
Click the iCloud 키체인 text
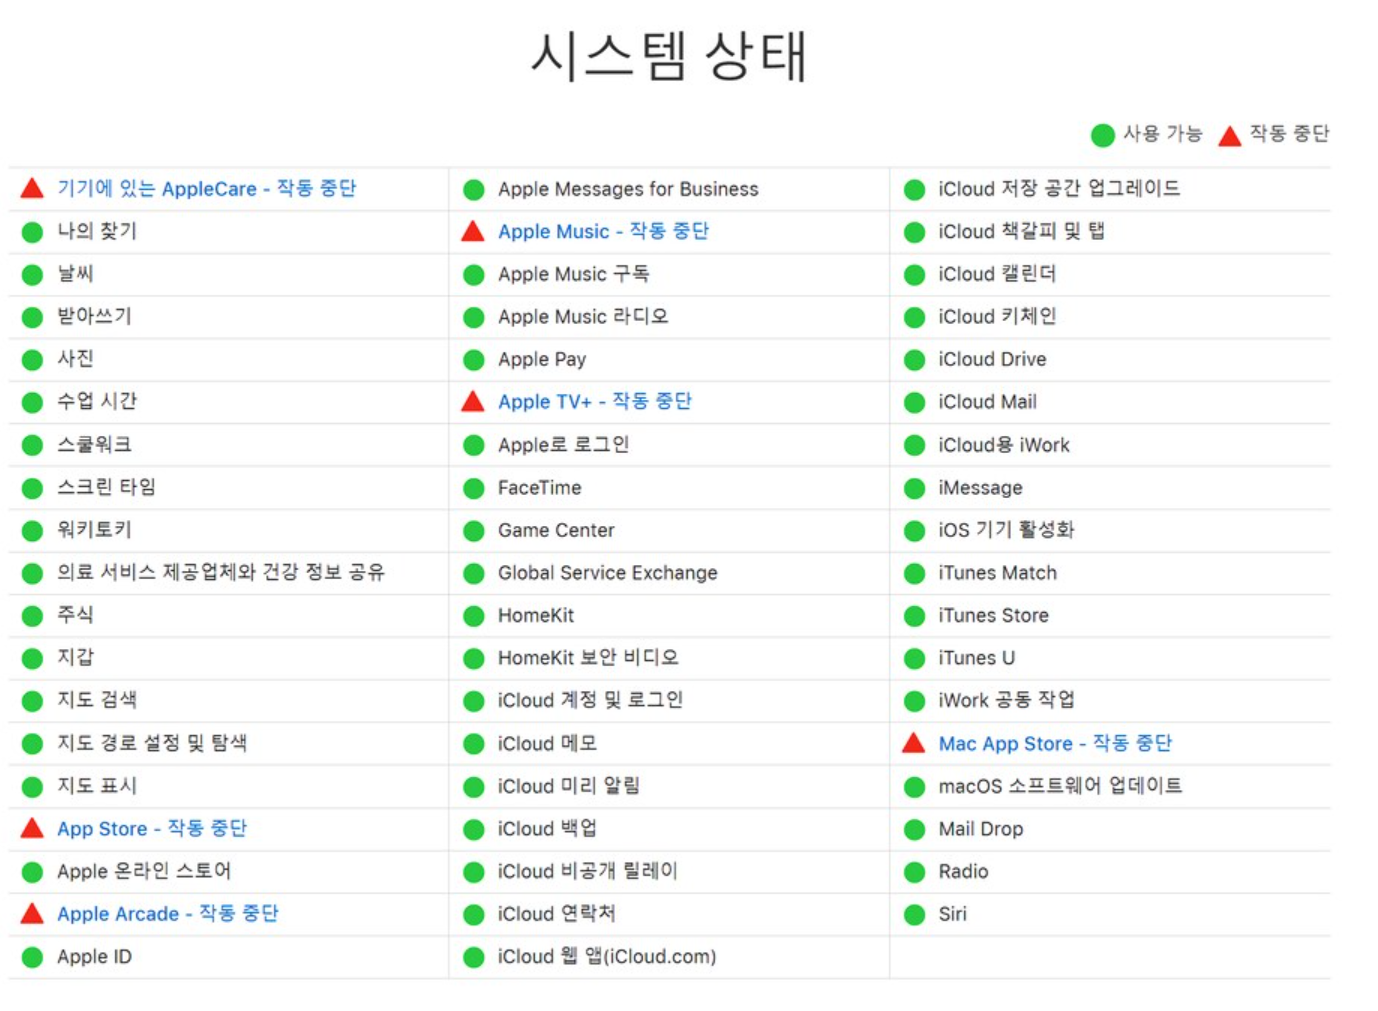997,316
